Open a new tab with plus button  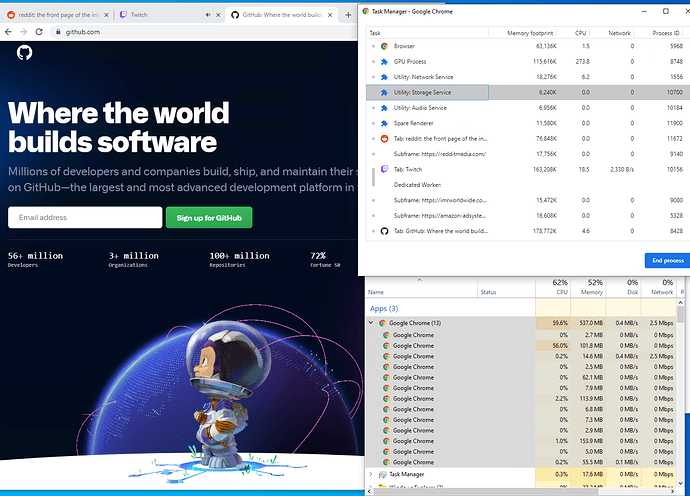pyautogui.click(x=348, y=15)
